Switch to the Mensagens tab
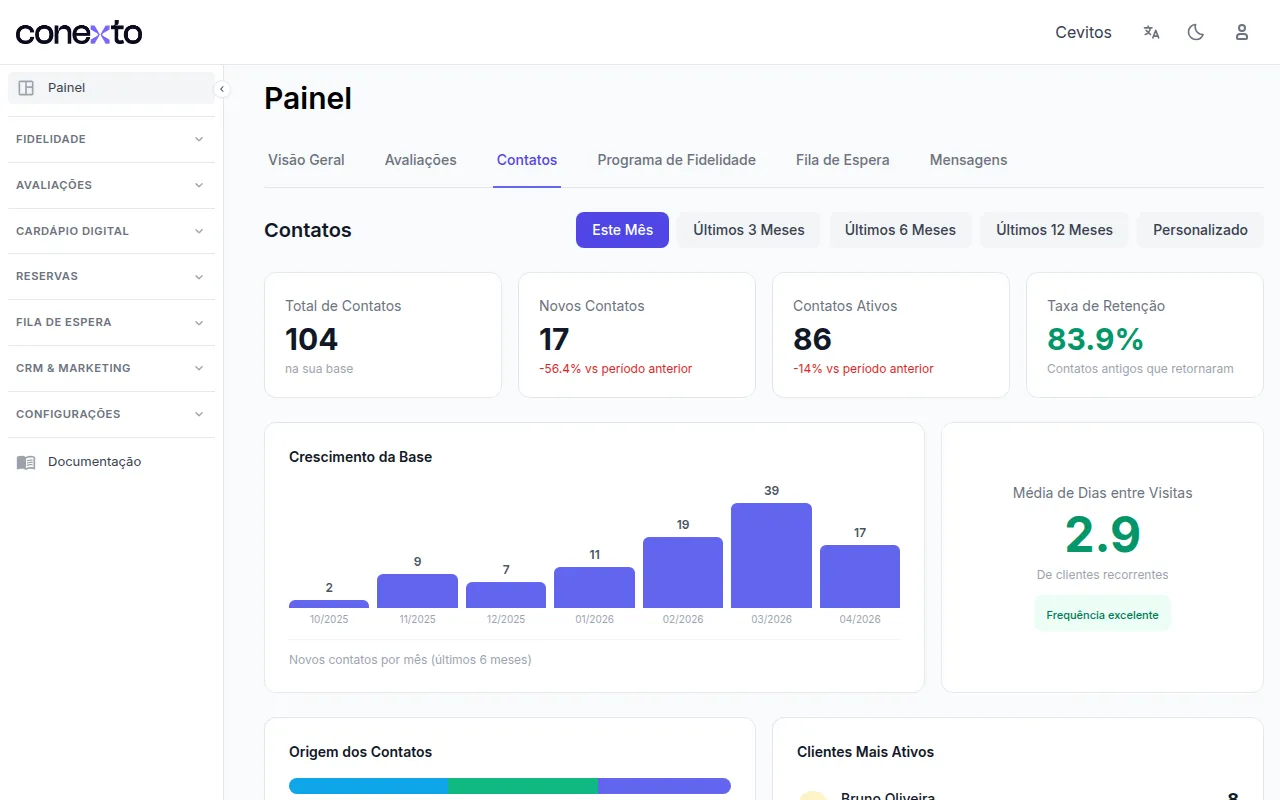The image size is (1280, 800). 968,160
